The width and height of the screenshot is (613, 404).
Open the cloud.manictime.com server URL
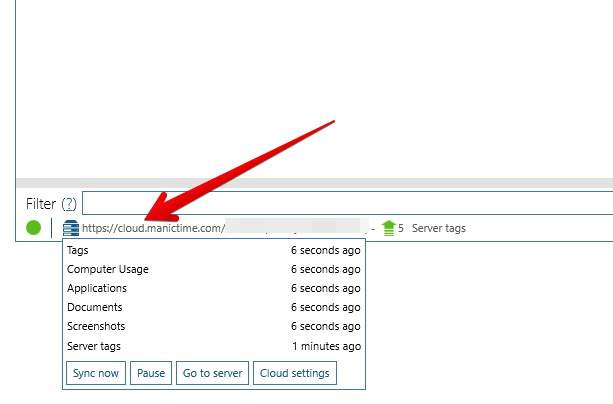click(152, 228)
